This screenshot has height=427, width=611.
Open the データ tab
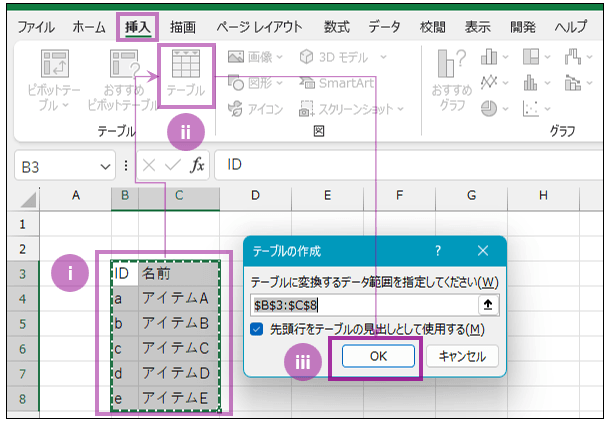coord(384,27)
